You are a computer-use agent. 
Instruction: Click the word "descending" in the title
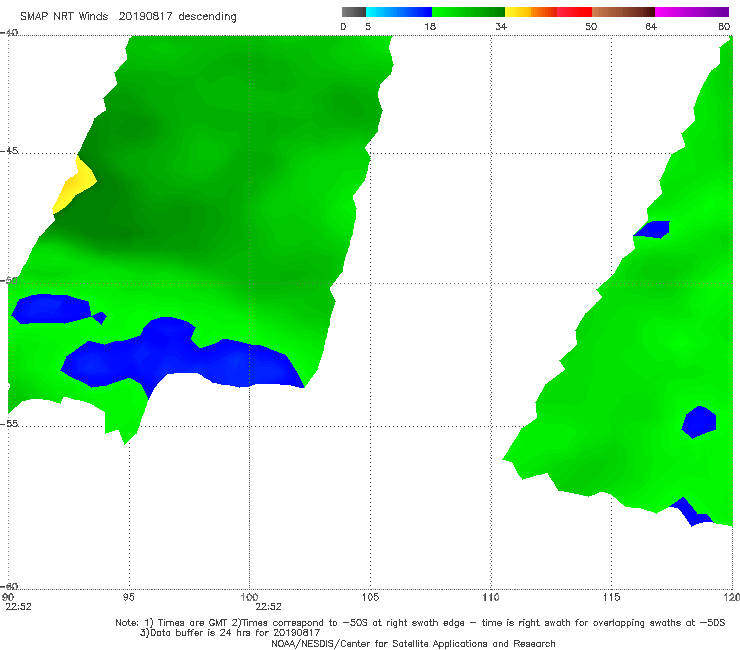click(x=208, y=17)
